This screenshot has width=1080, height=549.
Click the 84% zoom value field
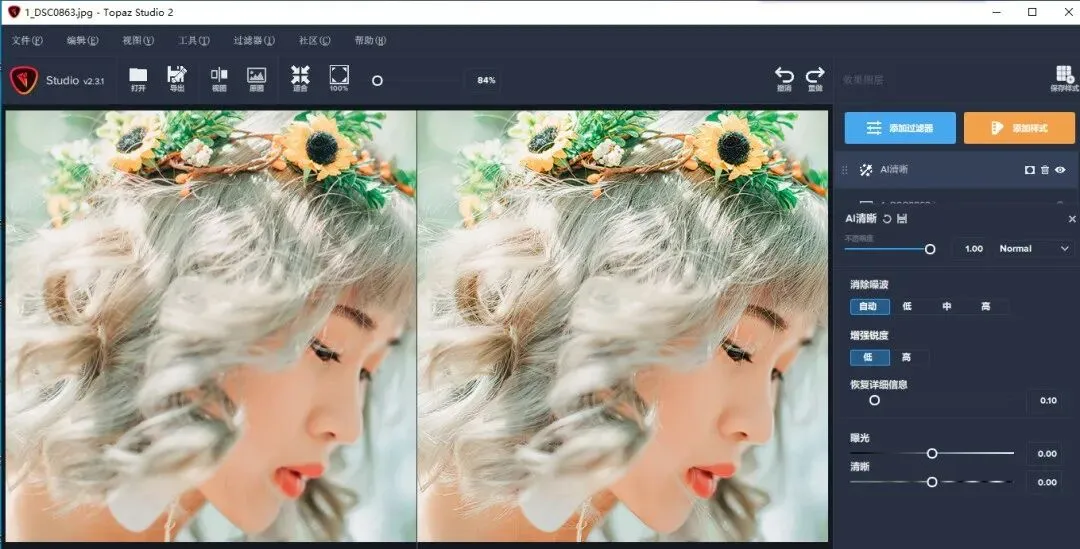tap(486, 81)
